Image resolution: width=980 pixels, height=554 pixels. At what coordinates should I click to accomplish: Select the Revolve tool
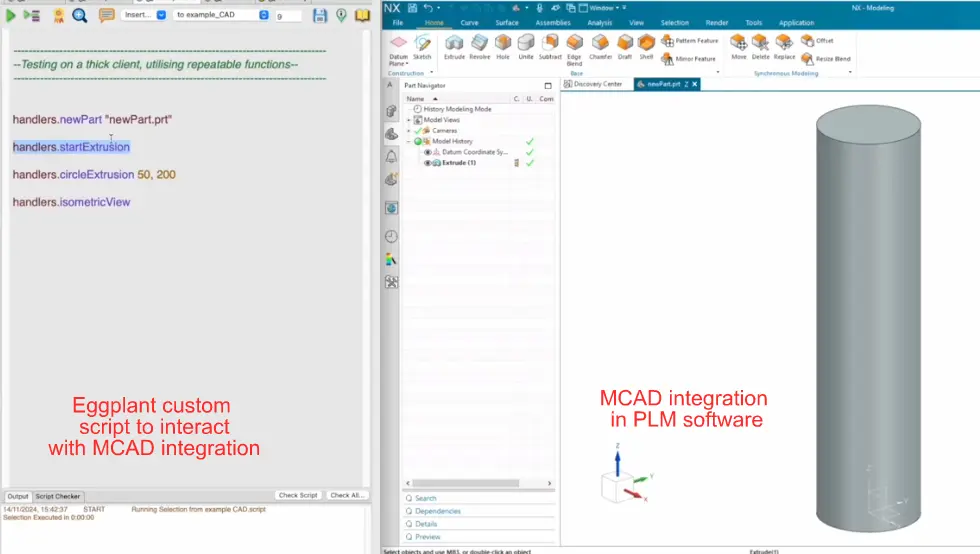[480, 46]
